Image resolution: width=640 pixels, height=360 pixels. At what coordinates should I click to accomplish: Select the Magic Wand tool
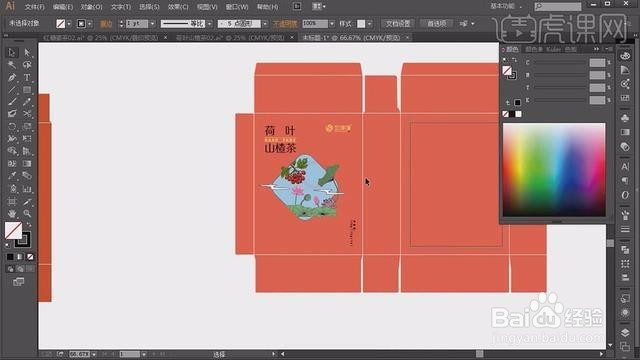[12, 64]
